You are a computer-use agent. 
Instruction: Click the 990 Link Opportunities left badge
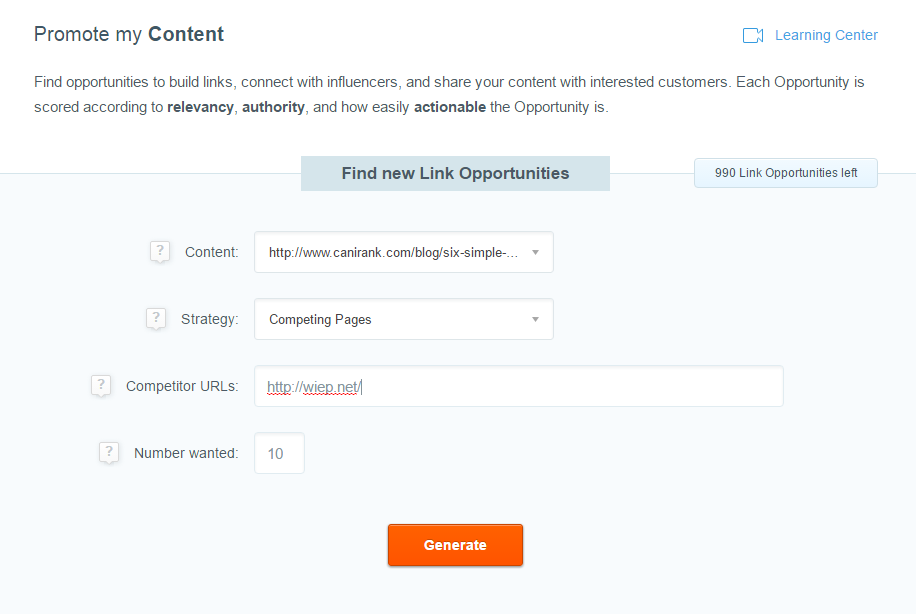[x=785, y=172]
